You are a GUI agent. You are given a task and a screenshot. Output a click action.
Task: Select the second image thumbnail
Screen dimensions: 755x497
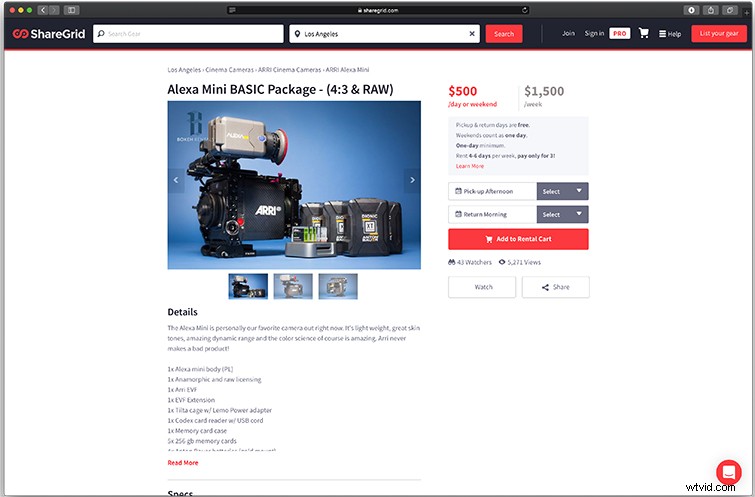[293, 286]
